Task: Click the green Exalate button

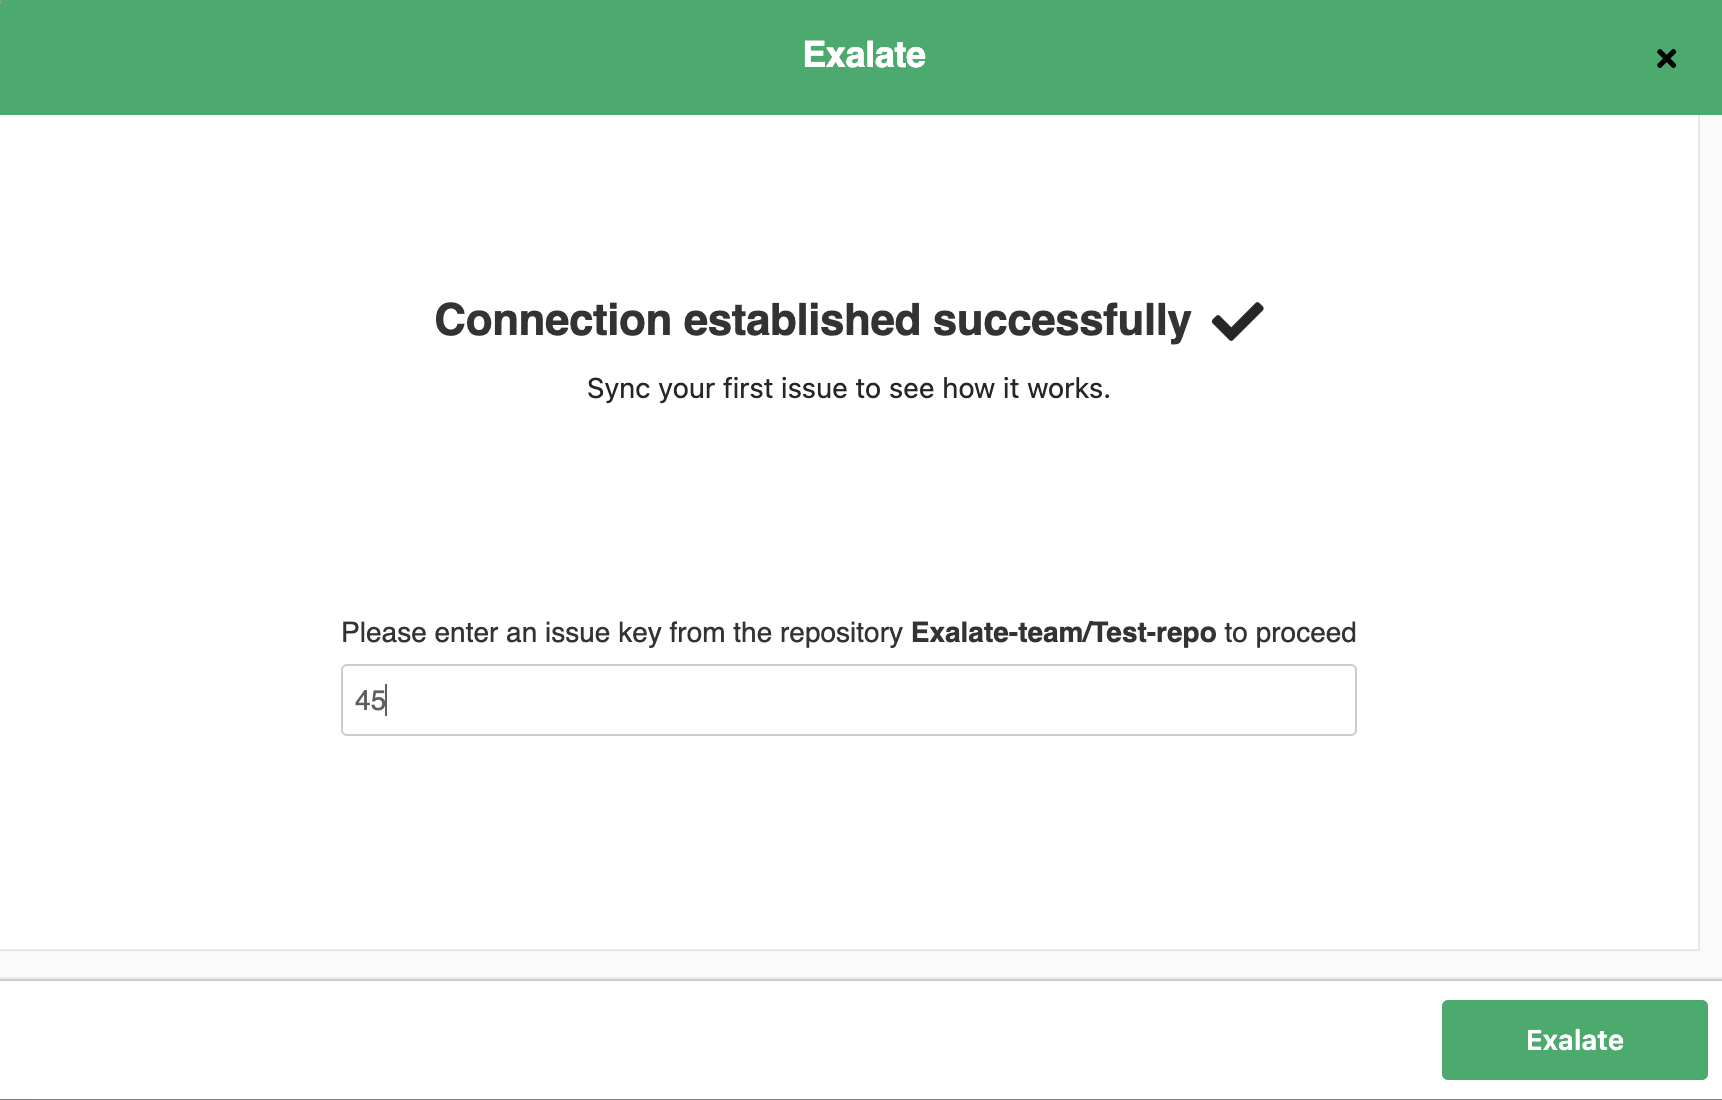Action: [1574, 1040]
